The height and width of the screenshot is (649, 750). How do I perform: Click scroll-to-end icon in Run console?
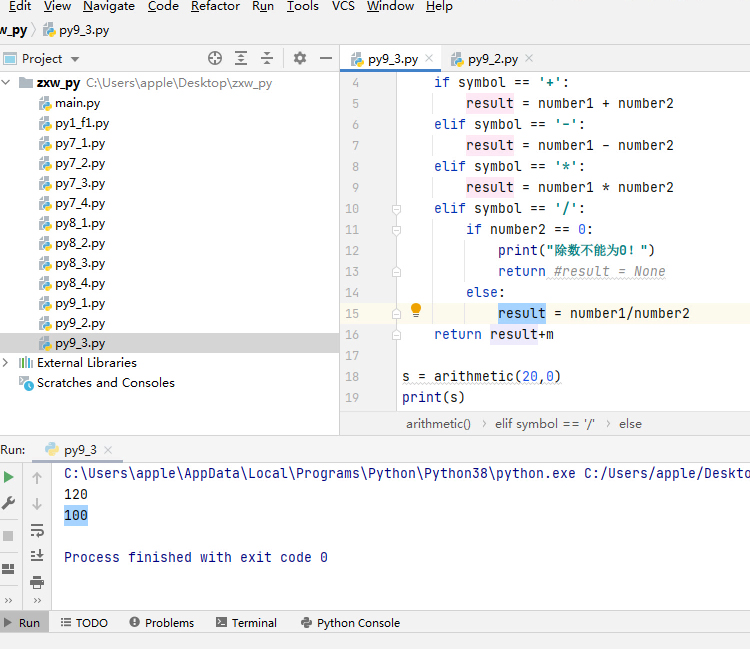pyautogui.click(x=37, y=556)
